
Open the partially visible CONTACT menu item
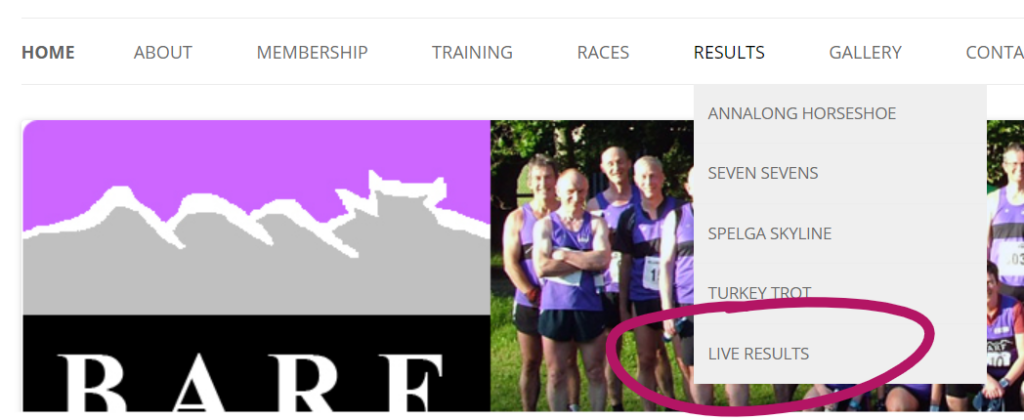click(x=995, y=52)
